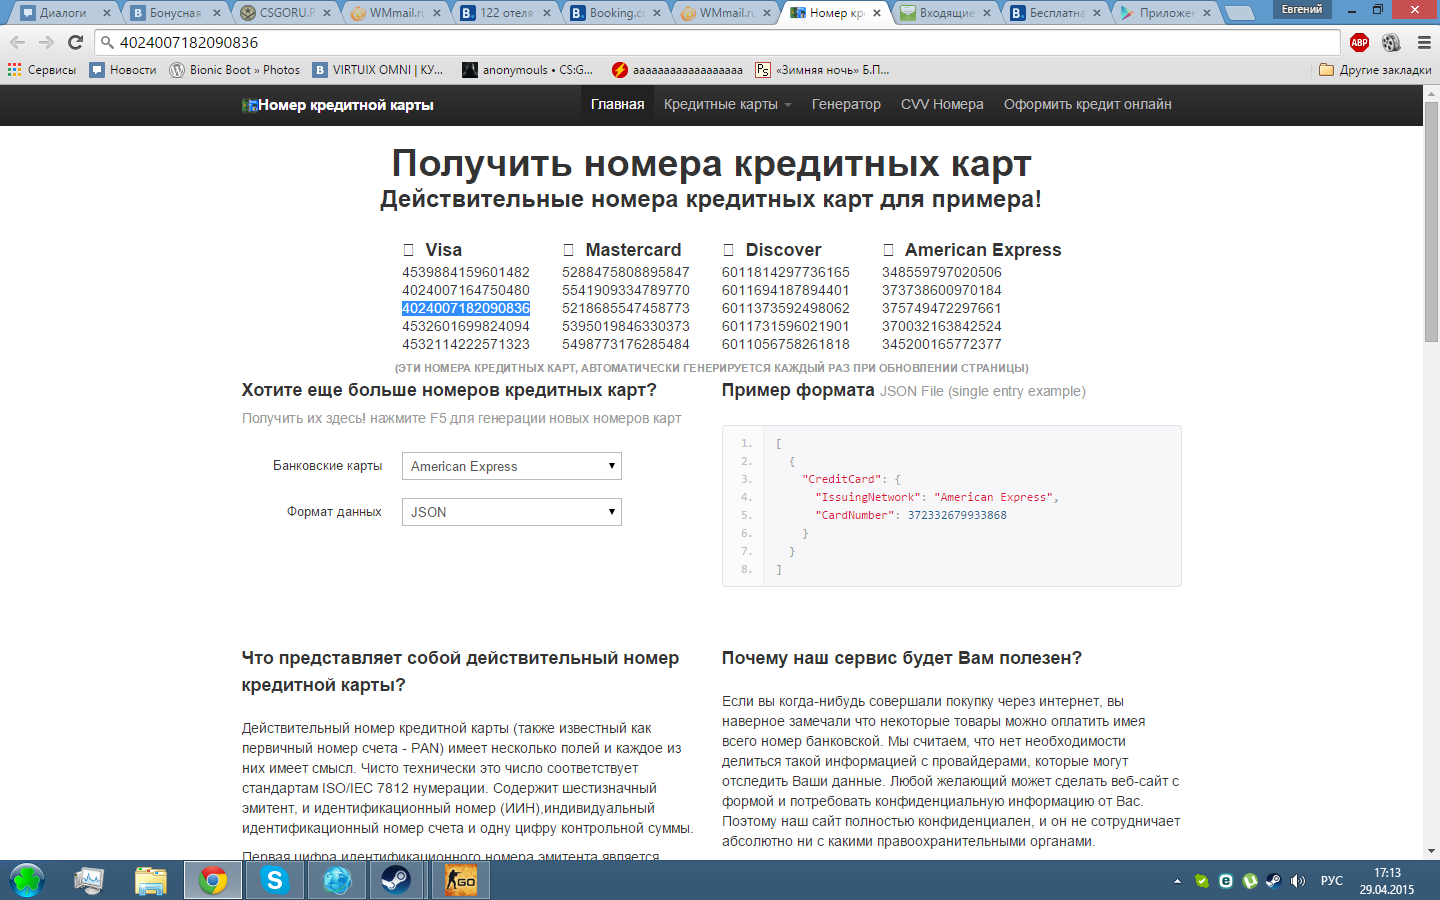Open Steam from the taskbar
Screen dimensions: 1440x900
(397, 880)
